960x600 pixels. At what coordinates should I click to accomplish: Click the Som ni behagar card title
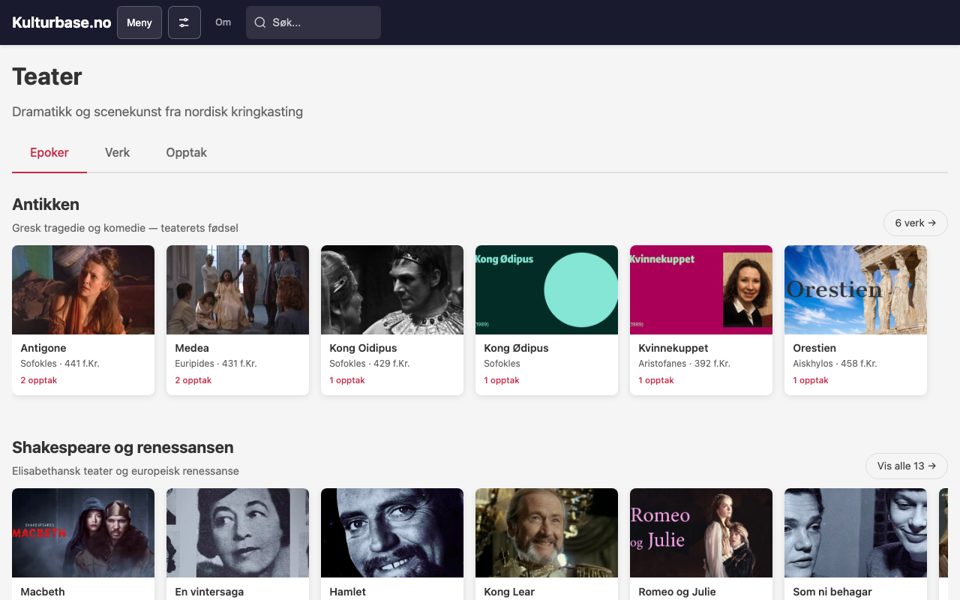(x=832, y=591)
